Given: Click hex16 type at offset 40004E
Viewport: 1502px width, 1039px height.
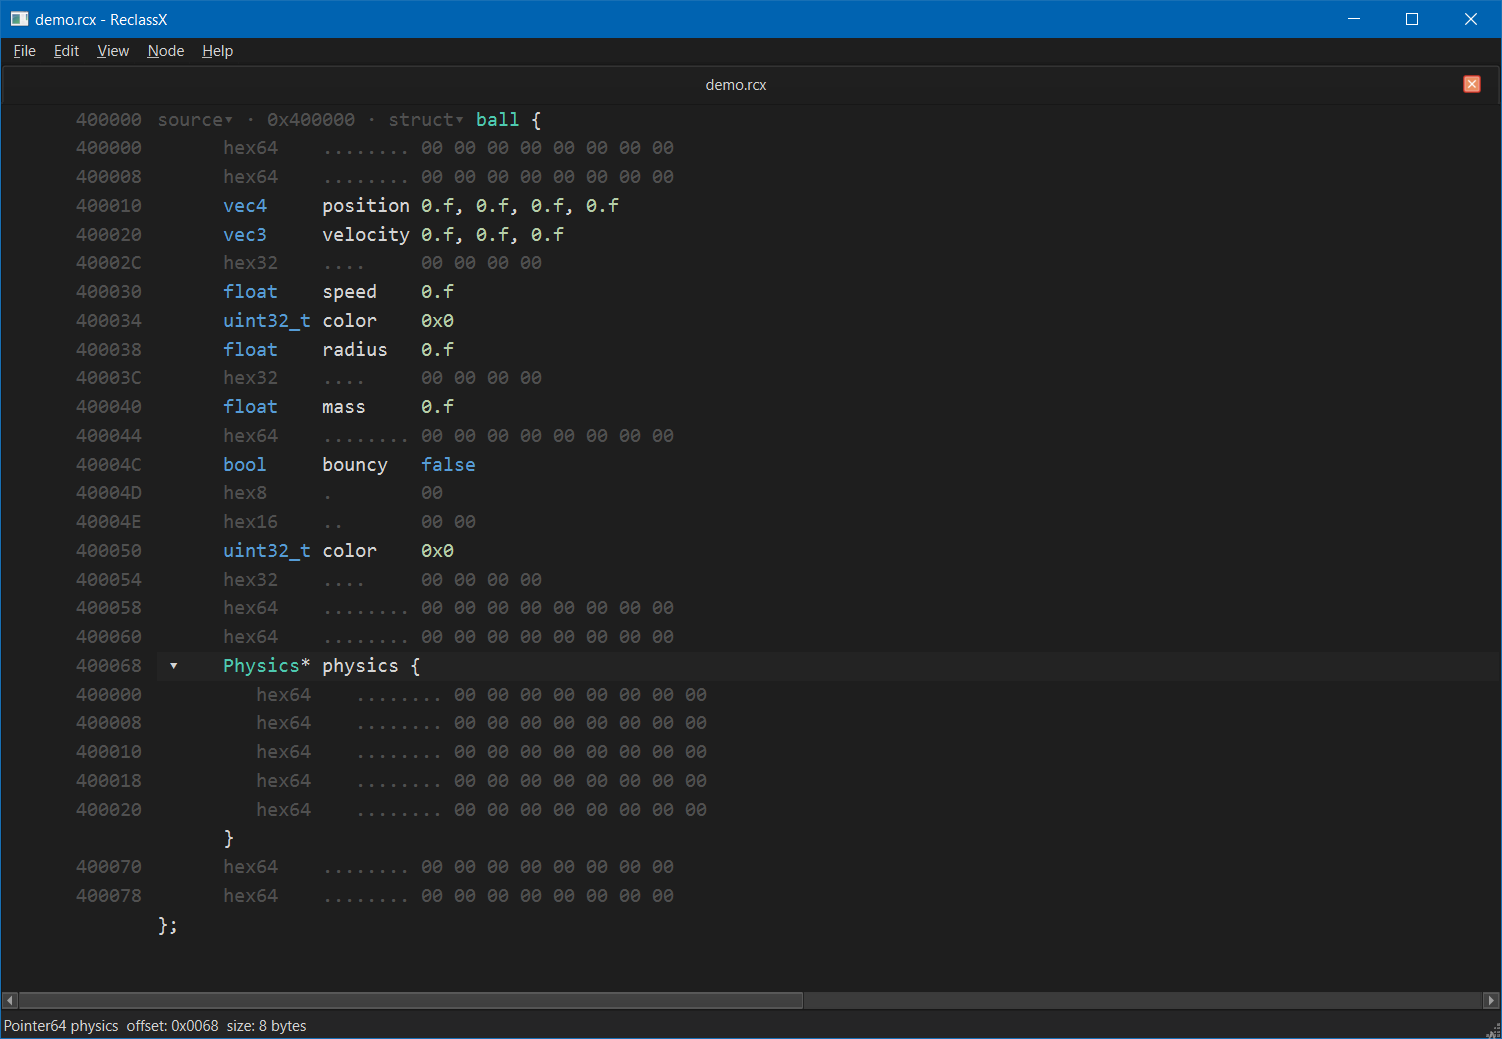Looking at the screenshot, I should [x=250, y=522].
